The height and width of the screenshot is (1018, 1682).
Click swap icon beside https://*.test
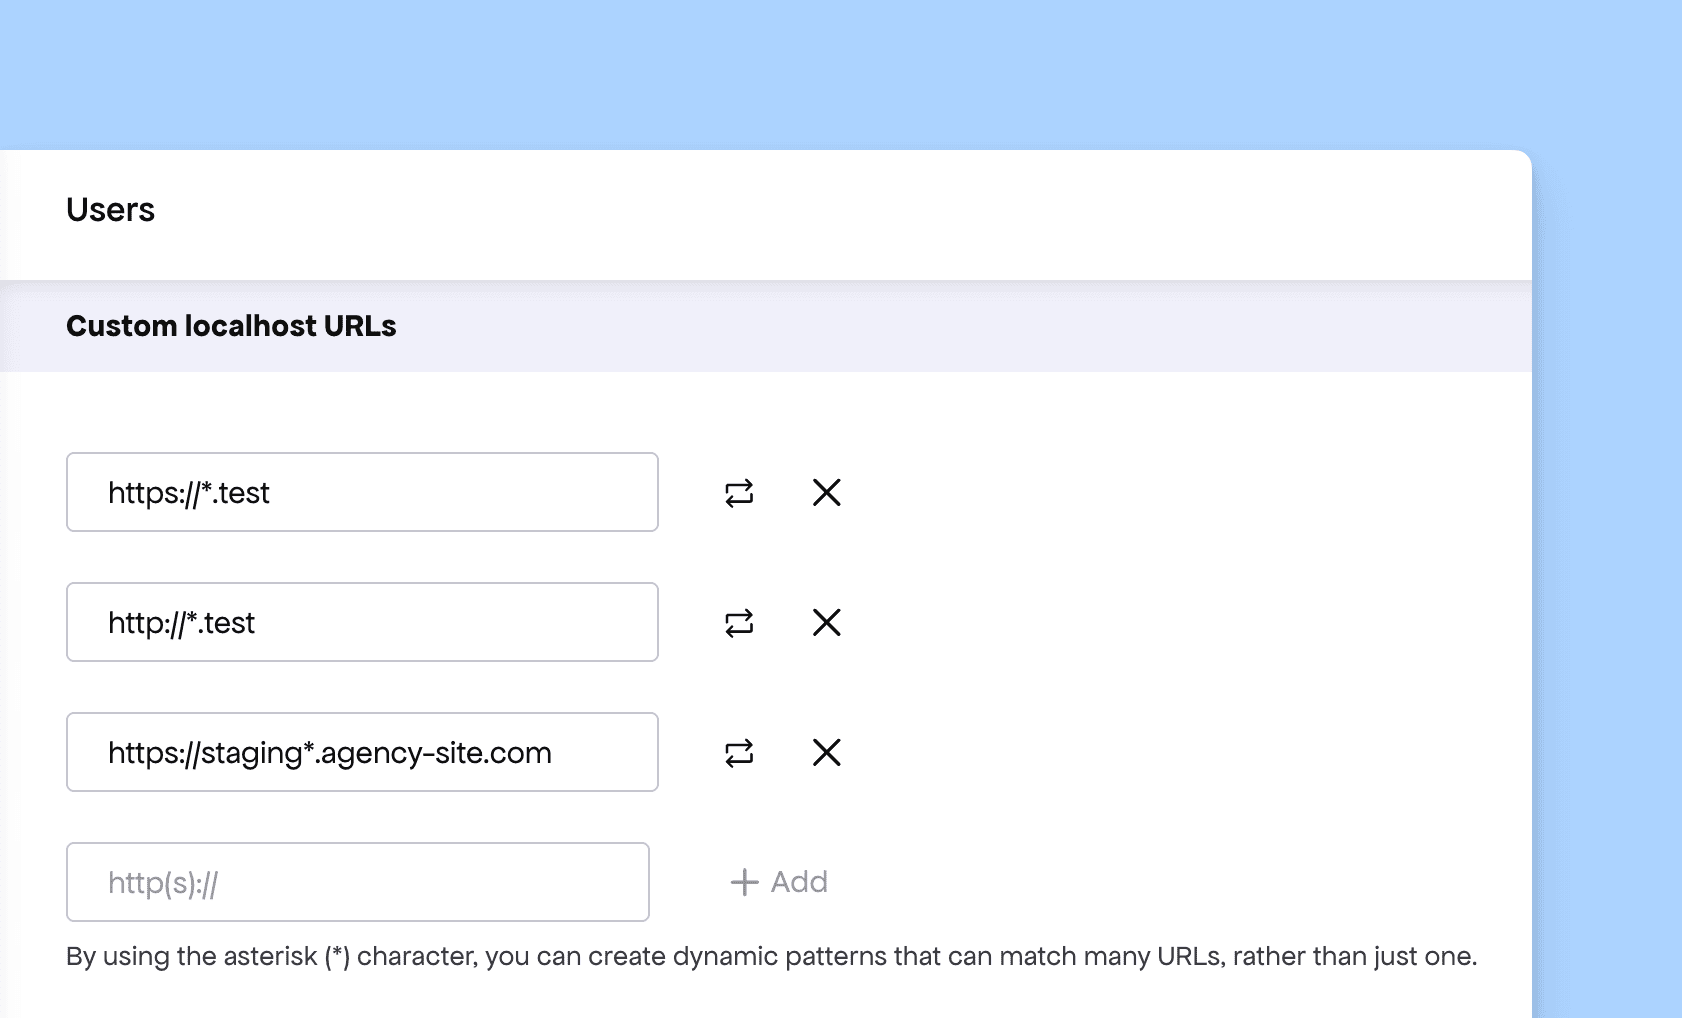(739, 493)
